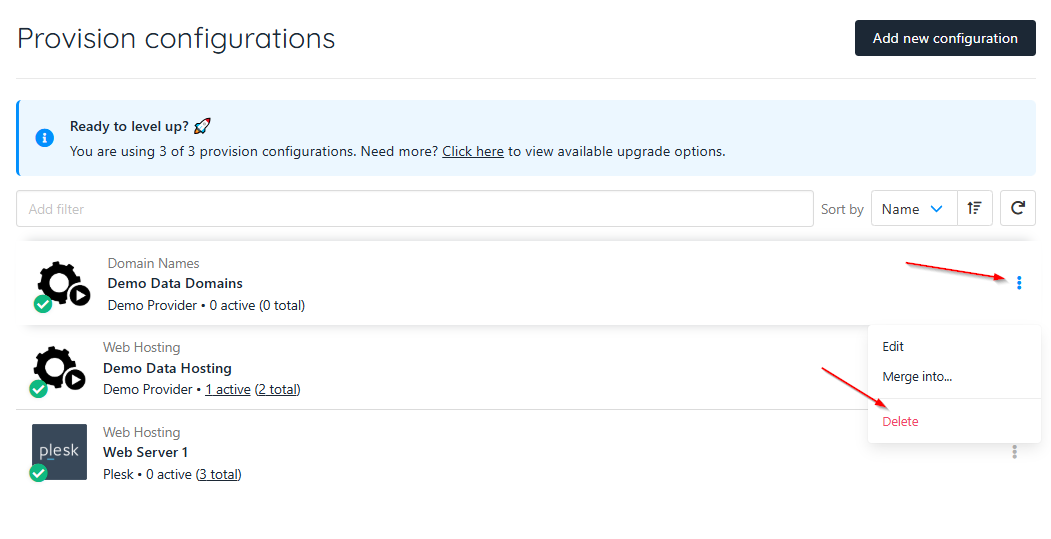Open the Demo Data Domains three-dot menu
Screen dimensions: 1051x539
coord(1019,283)
